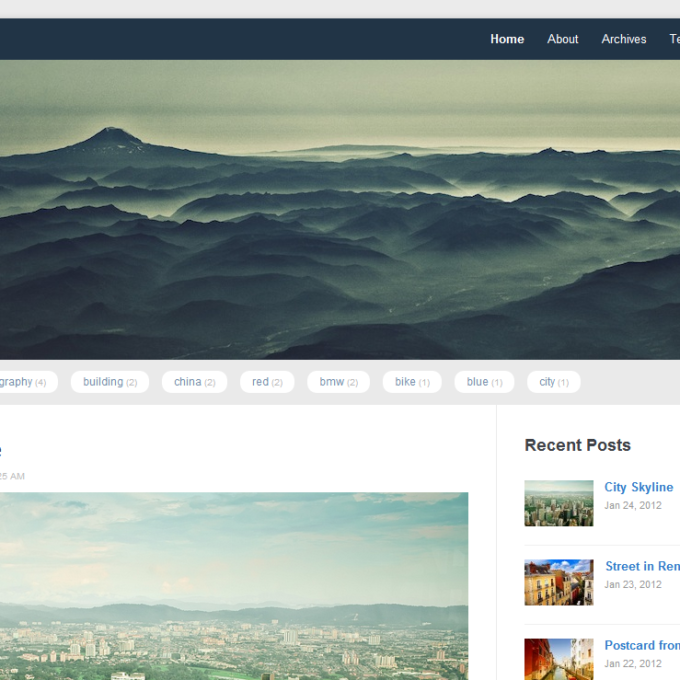Click the Postcard post canal thumbnail
Image resolution: width=680 pixels, height=680 pixels.
[558, 659]
